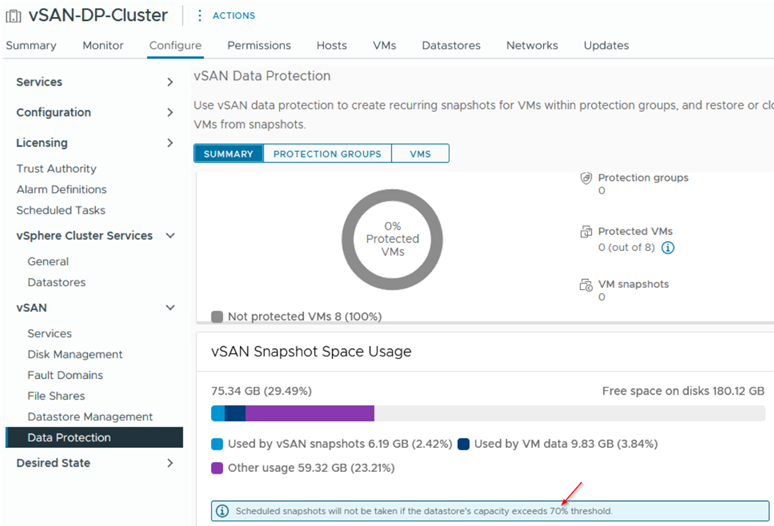
Task: Click the Services sidebar heading
Action: click(x=39, y=82)
